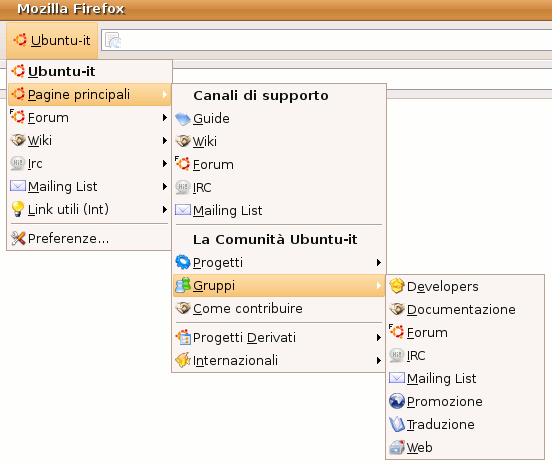Image resolution: width=552 pixels, height=465 pixels.
Task: Select Come contribuire menu entry
Action: [x=279, y=308]
